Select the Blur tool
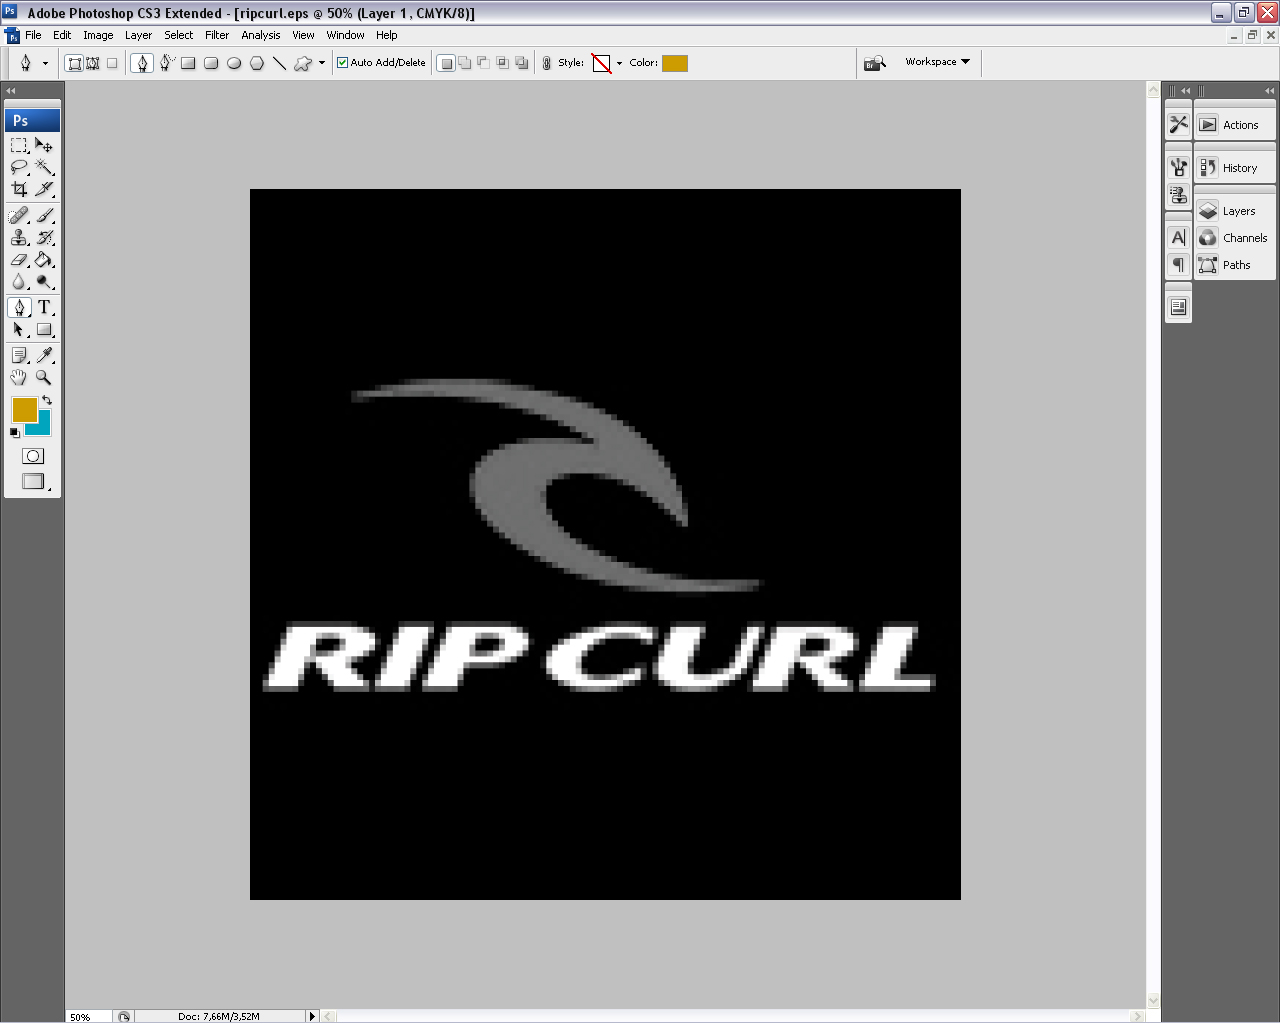1280x1024 pixels. (x=19, y=282)
